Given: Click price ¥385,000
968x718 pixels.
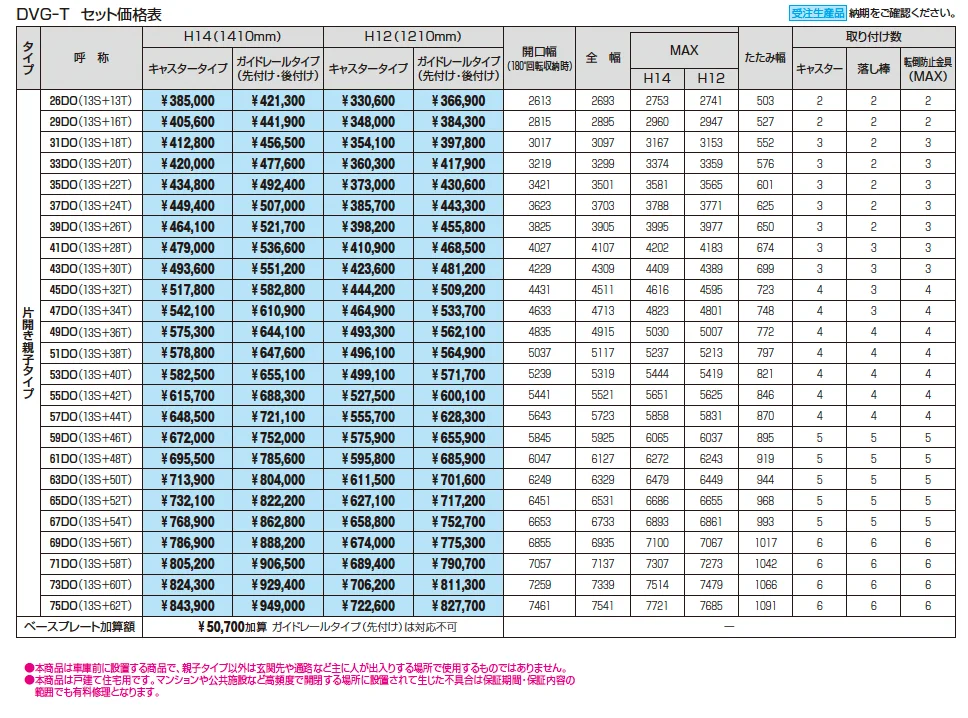Looking at the screenshot, I should click(x=188, y=101).
